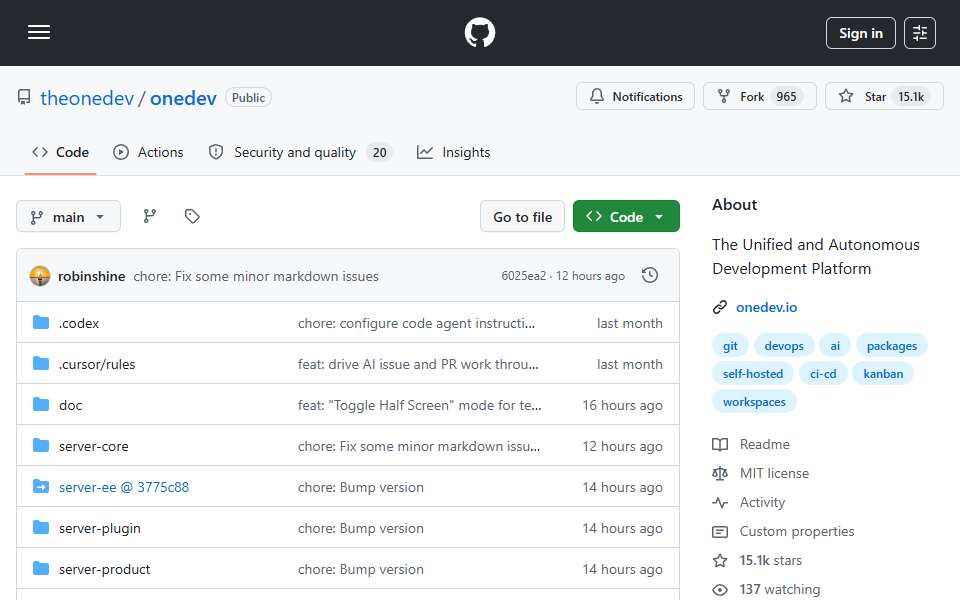Image resolution: width=960 pixels, height=600 pixels.
Task: Open the .codex folder
Action: pos(79,323)
